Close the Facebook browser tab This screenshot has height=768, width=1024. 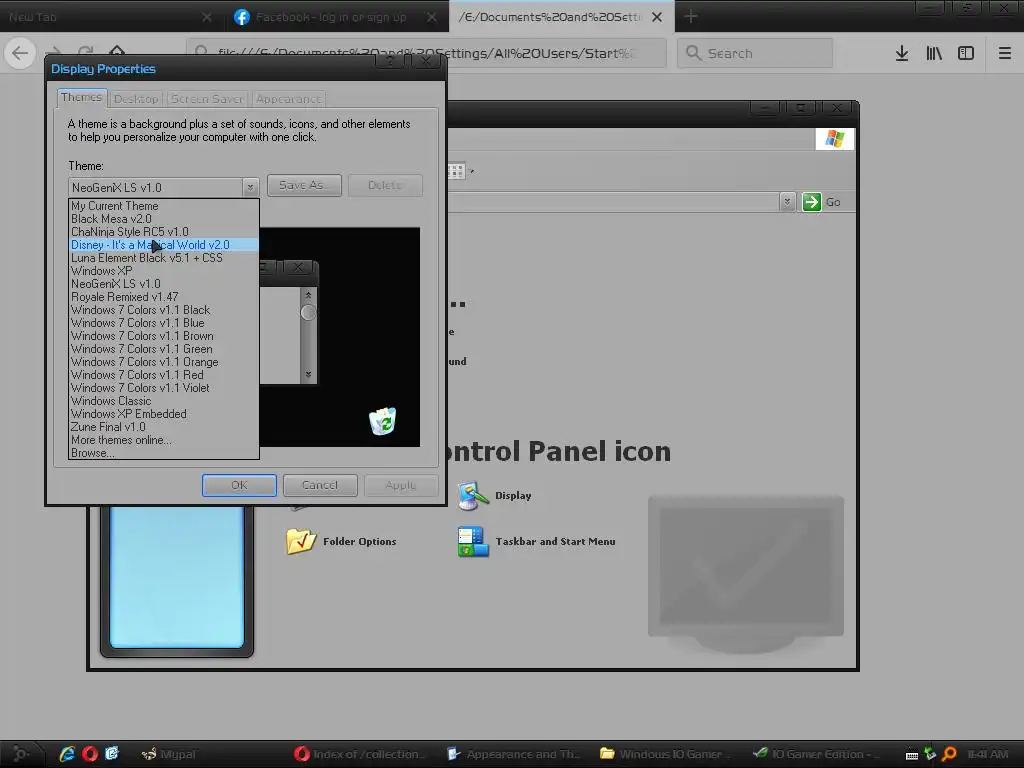pos(432,17)
